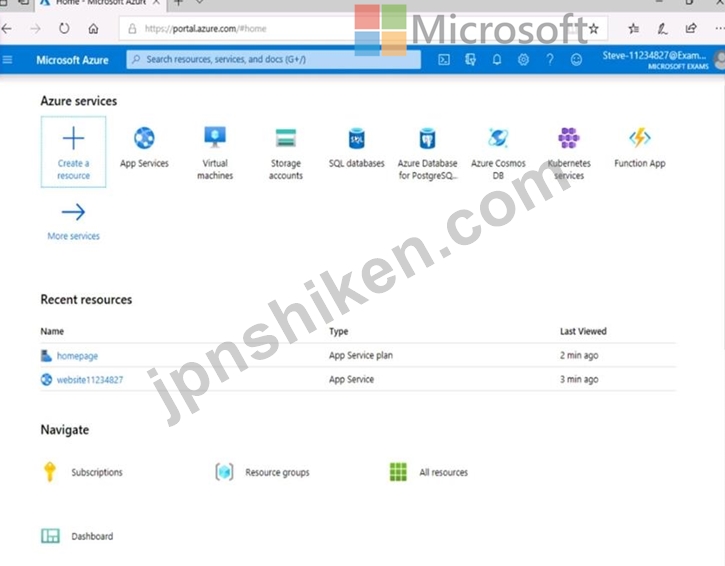The width and height of the screenshot is (725, 566).
Task: Open Virtual machines service
Action: [x=215, y=153]
